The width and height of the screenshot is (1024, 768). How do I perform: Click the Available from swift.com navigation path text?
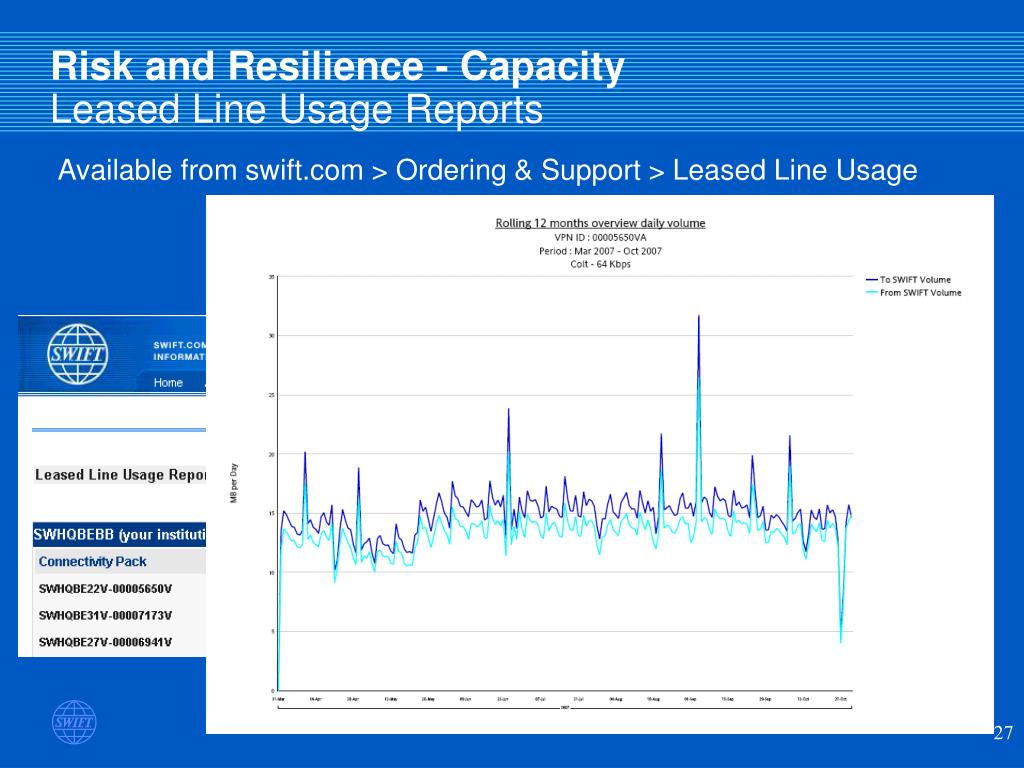(487, 170)
